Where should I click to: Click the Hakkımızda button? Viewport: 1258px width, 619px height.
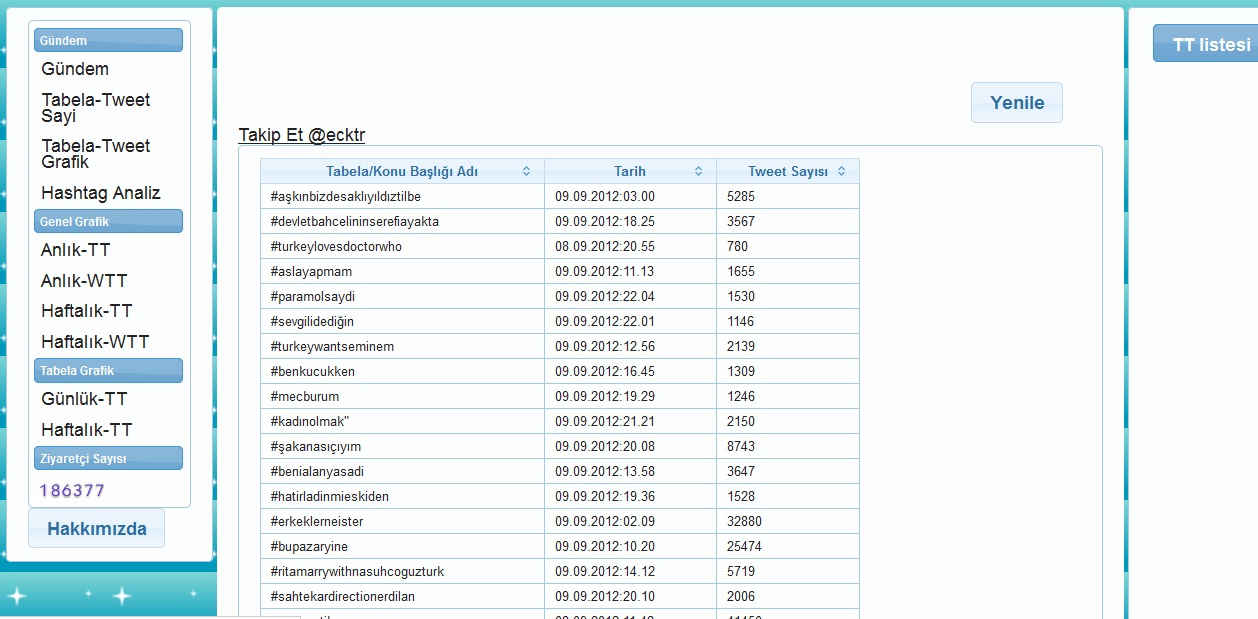click(x=97, y=529)
